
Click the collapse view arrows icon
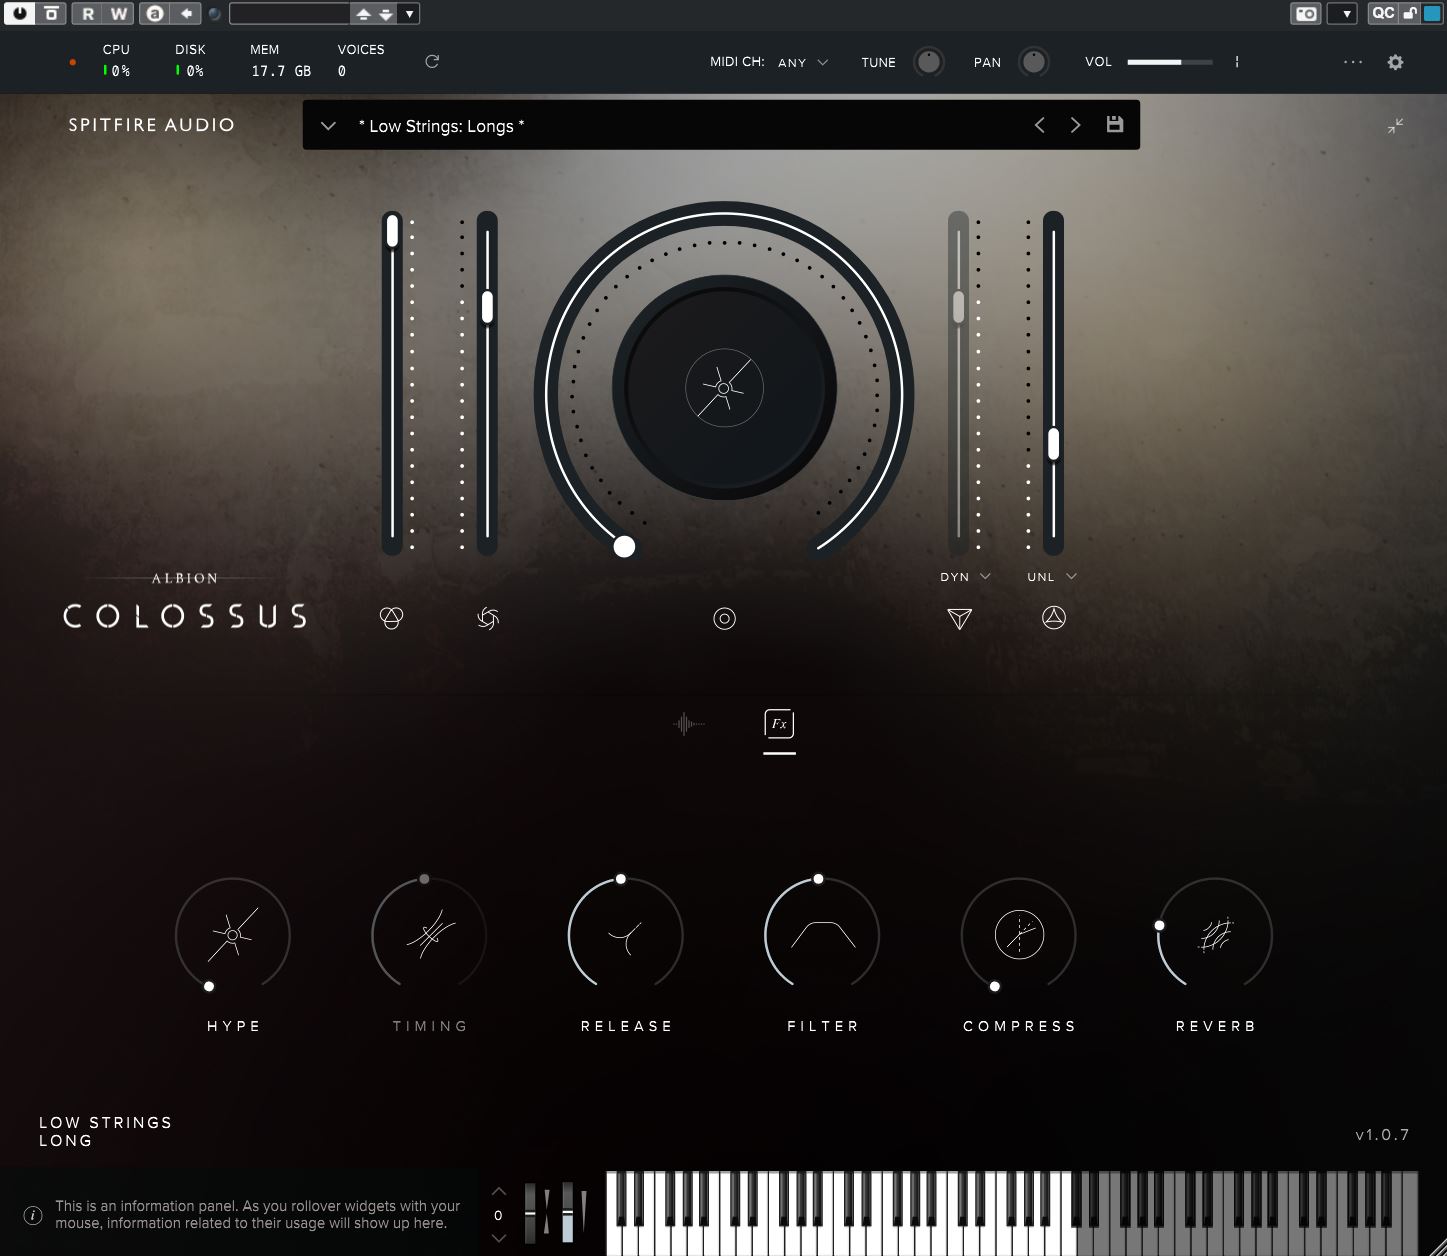pos(1395,126)
